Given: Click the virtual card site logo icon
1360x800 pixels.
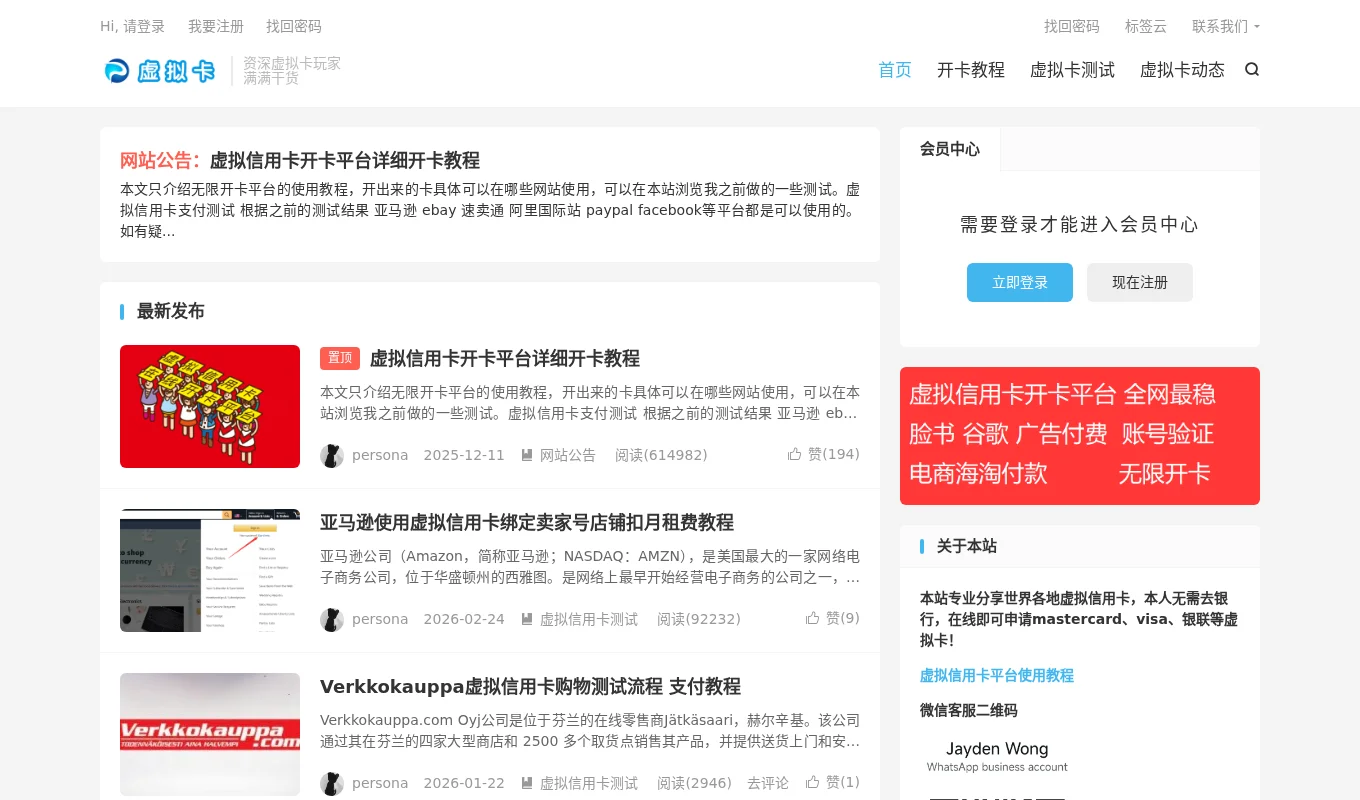Looking at the screenshot, I should coord(117,70).
